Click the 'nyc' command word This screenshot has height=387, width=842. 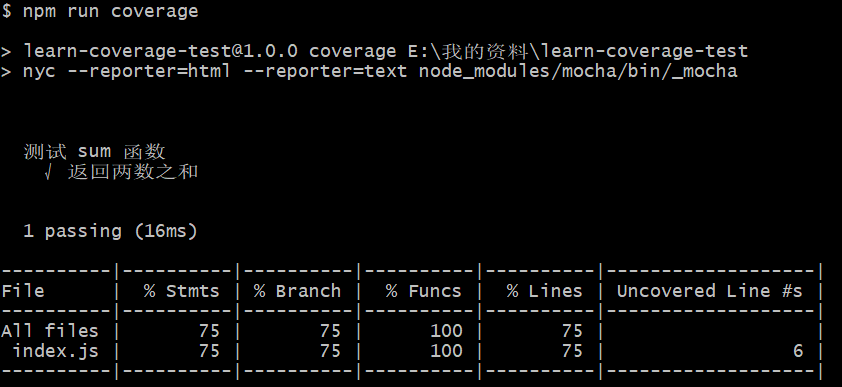point(39,71)
